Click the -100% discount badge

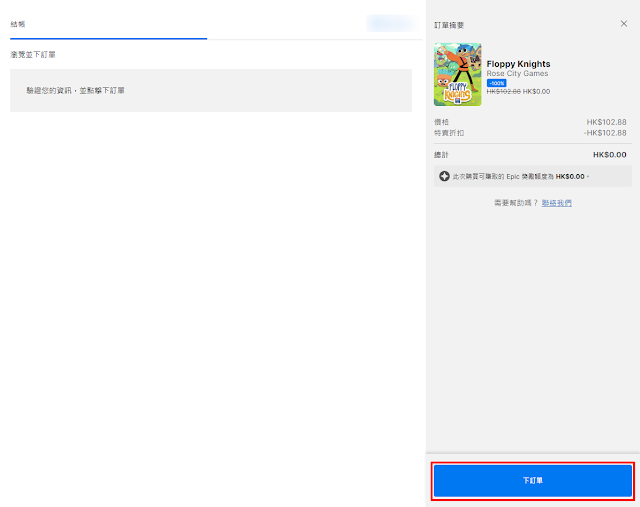point(496,83)
